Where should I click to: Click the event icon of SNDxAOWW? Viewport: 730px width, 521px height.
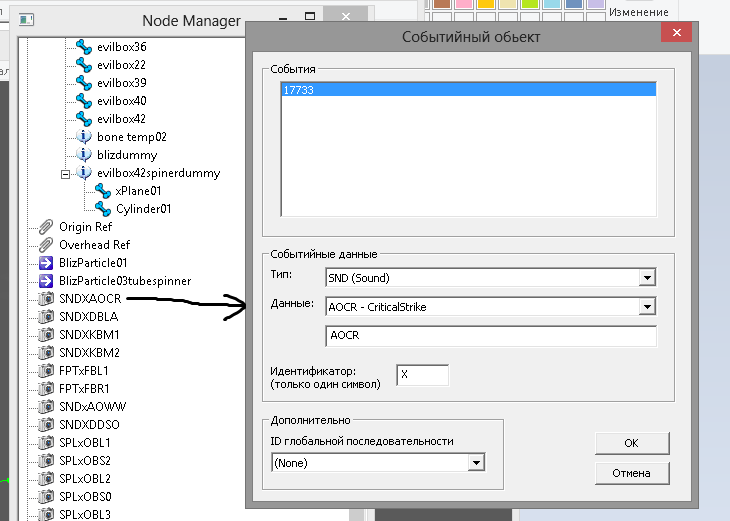[46, 406]
